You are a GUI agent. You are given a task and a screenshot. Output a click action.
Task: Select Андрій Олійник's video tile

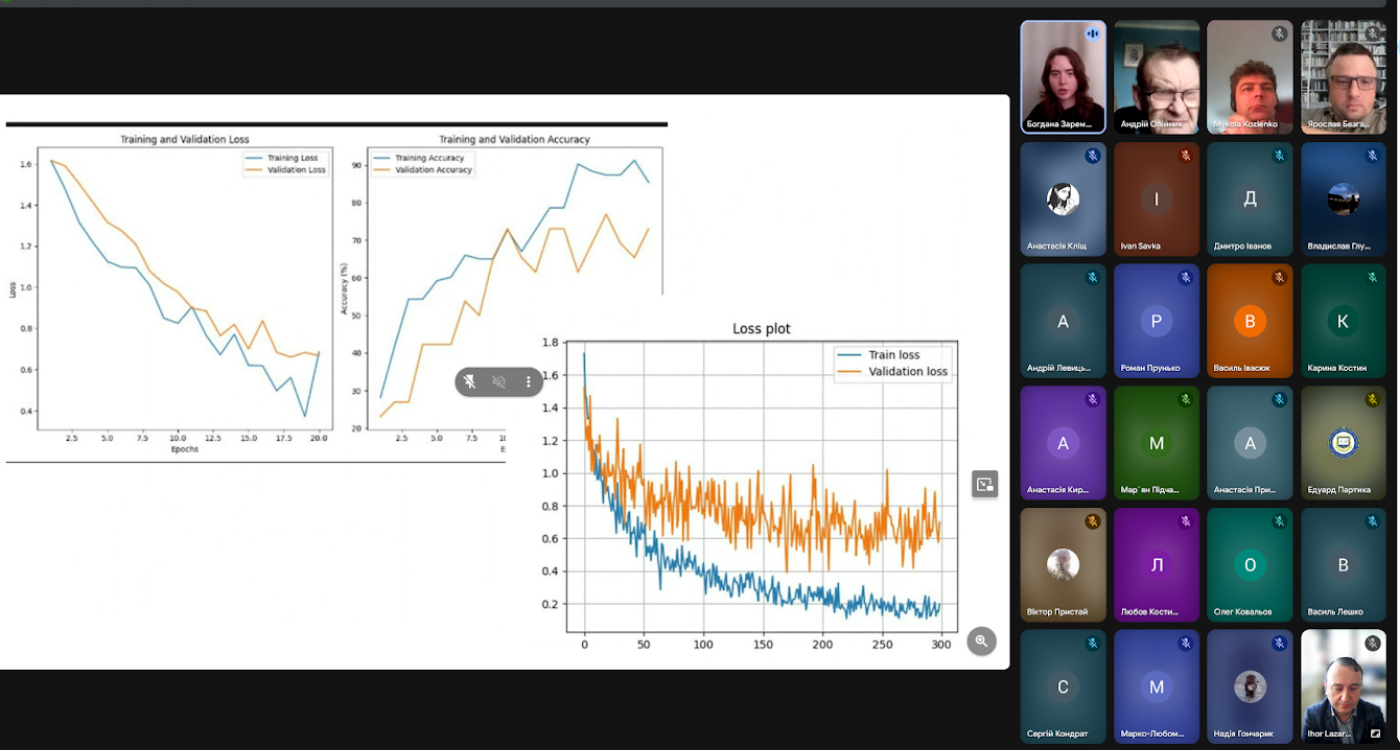1156,77
